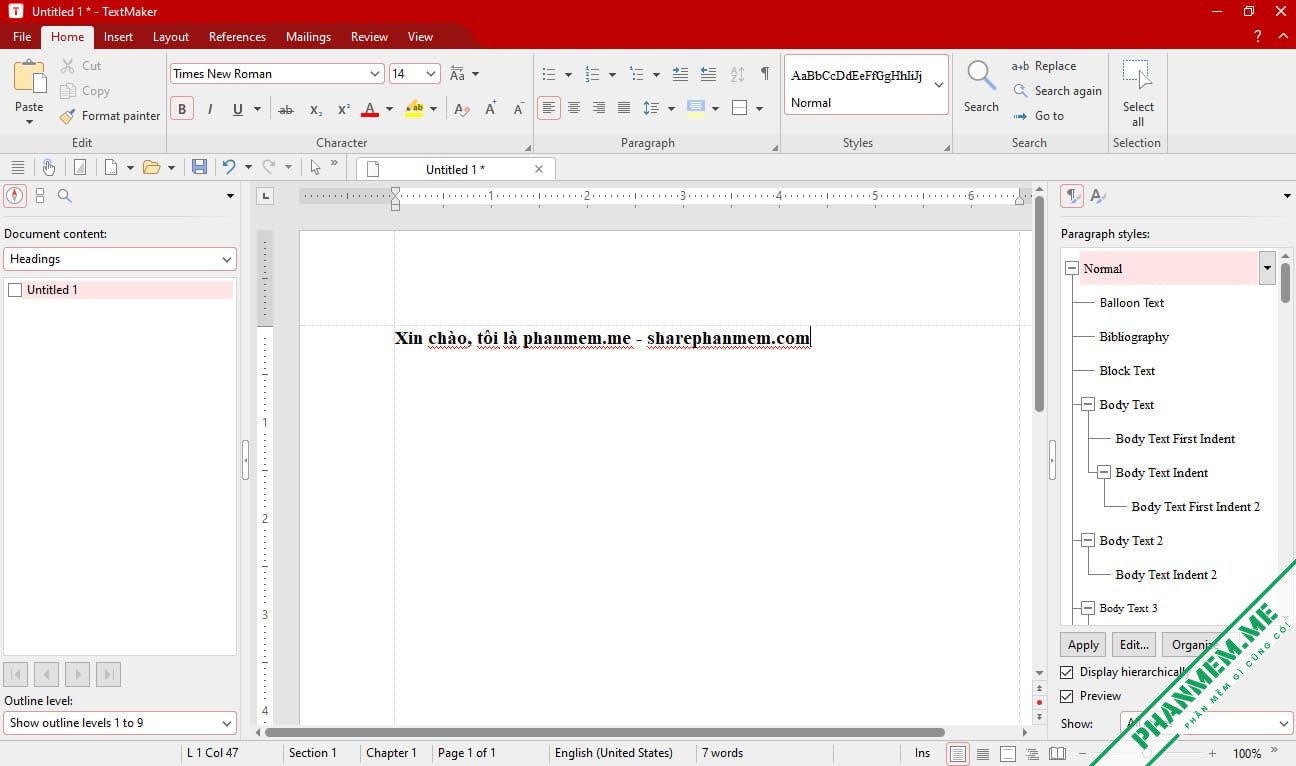1296x766 pixels.
Task: Apply strikethrough to text
Action: click(286, 109)
